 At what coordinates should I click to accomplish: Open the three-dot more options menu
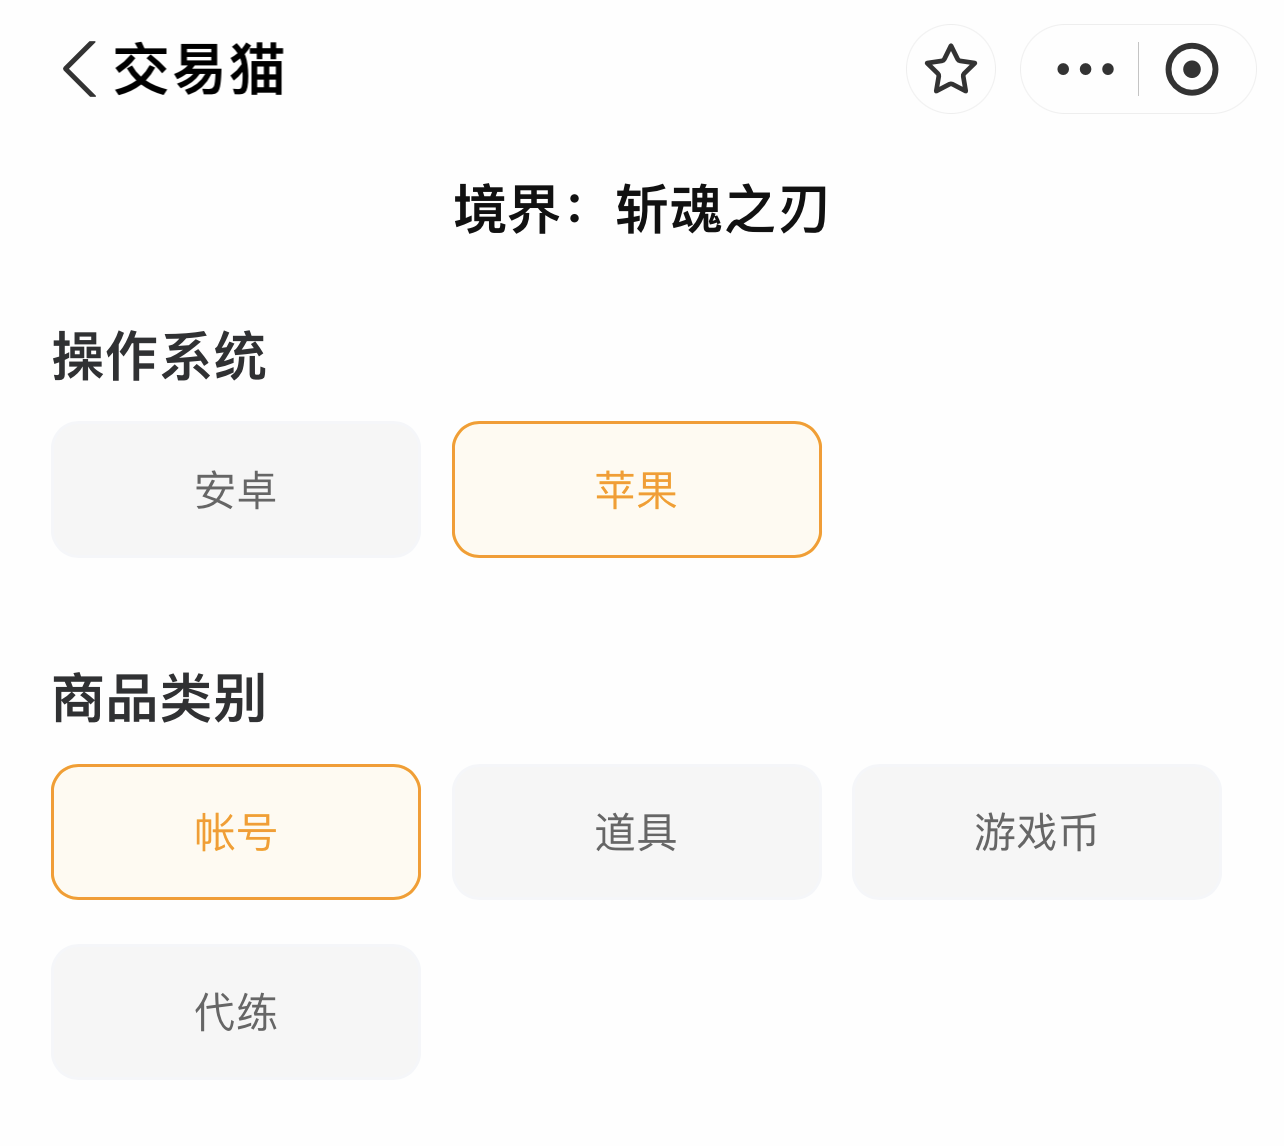click(x=1085, y=69)
